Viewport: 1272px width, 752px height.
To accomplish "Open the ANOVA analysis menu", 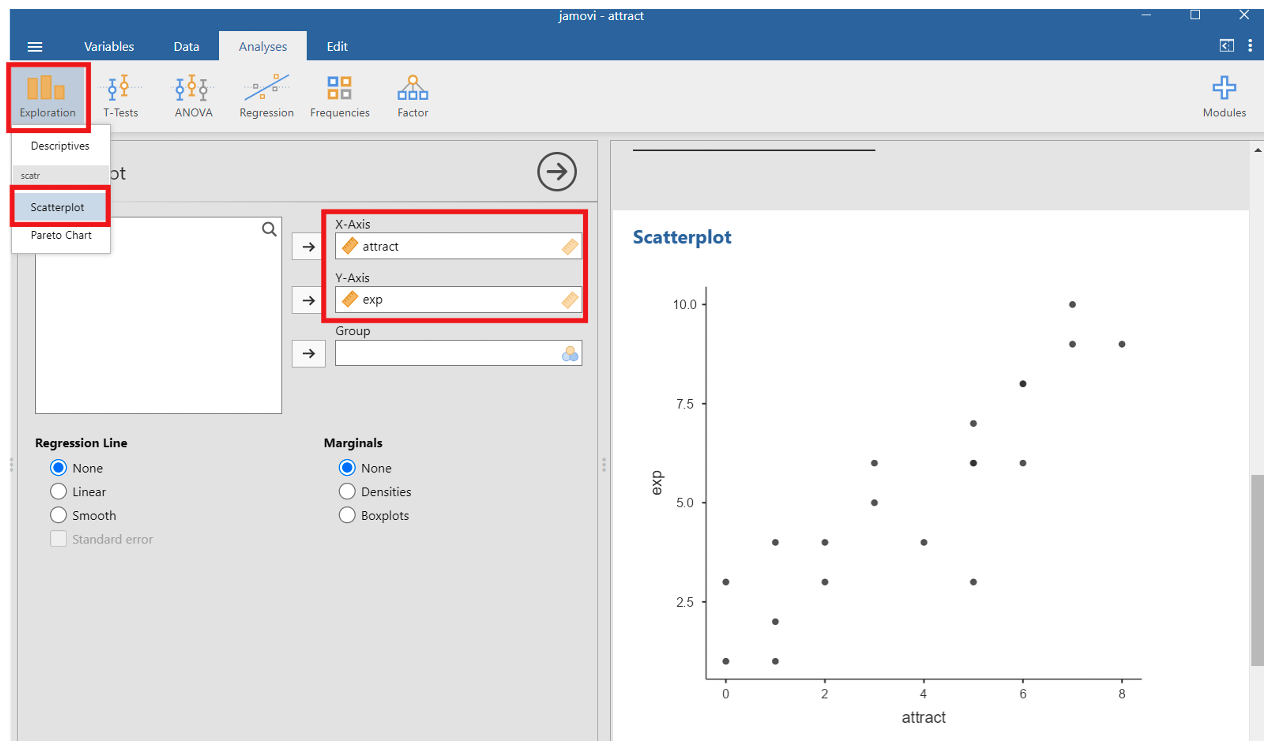I will tap(192, 96).
